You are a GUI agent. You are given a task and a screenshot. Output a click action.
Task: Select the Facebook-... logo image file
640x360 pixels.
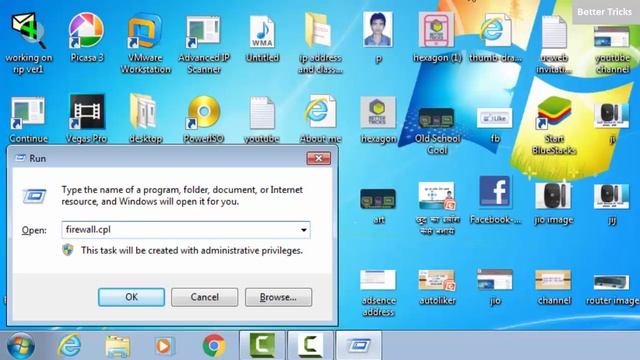495,200
